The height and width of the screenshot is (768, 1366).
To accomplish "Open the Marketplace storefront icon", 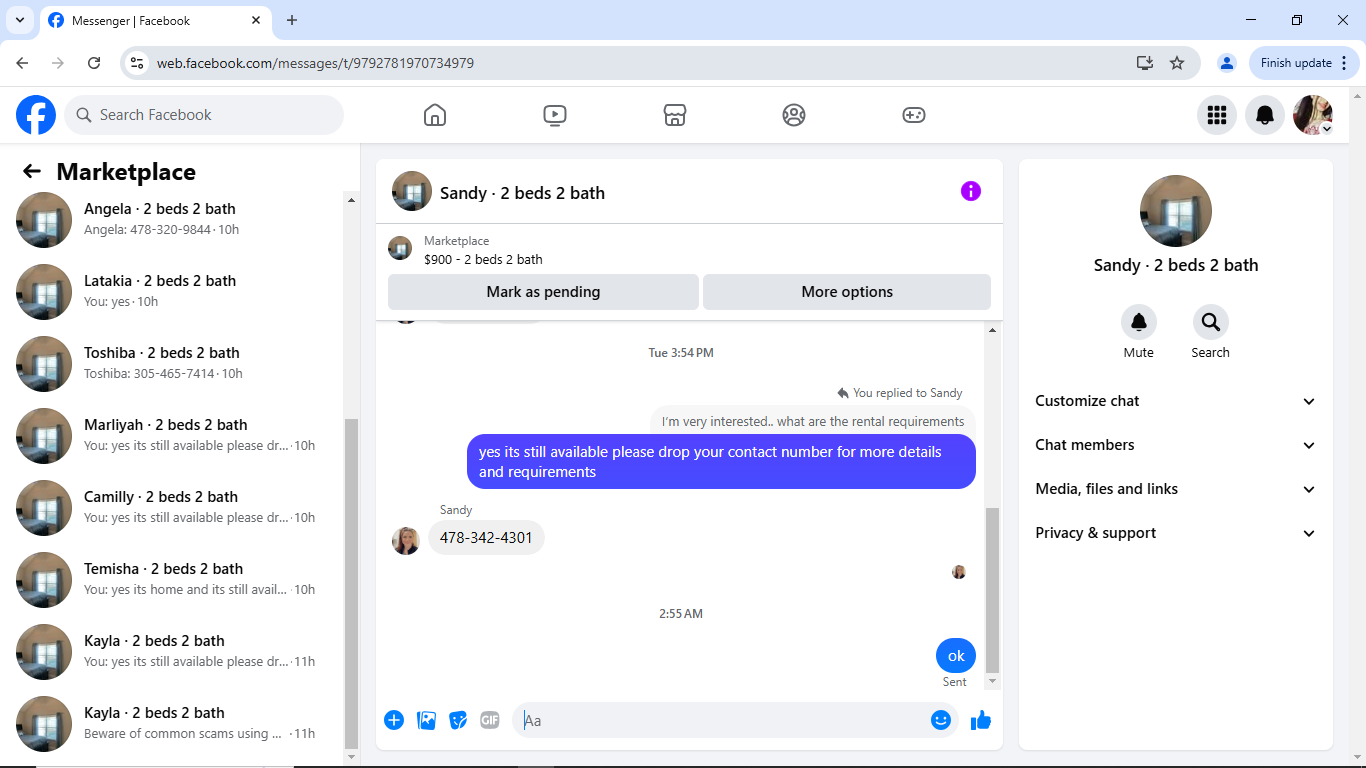I will [675, 115].
